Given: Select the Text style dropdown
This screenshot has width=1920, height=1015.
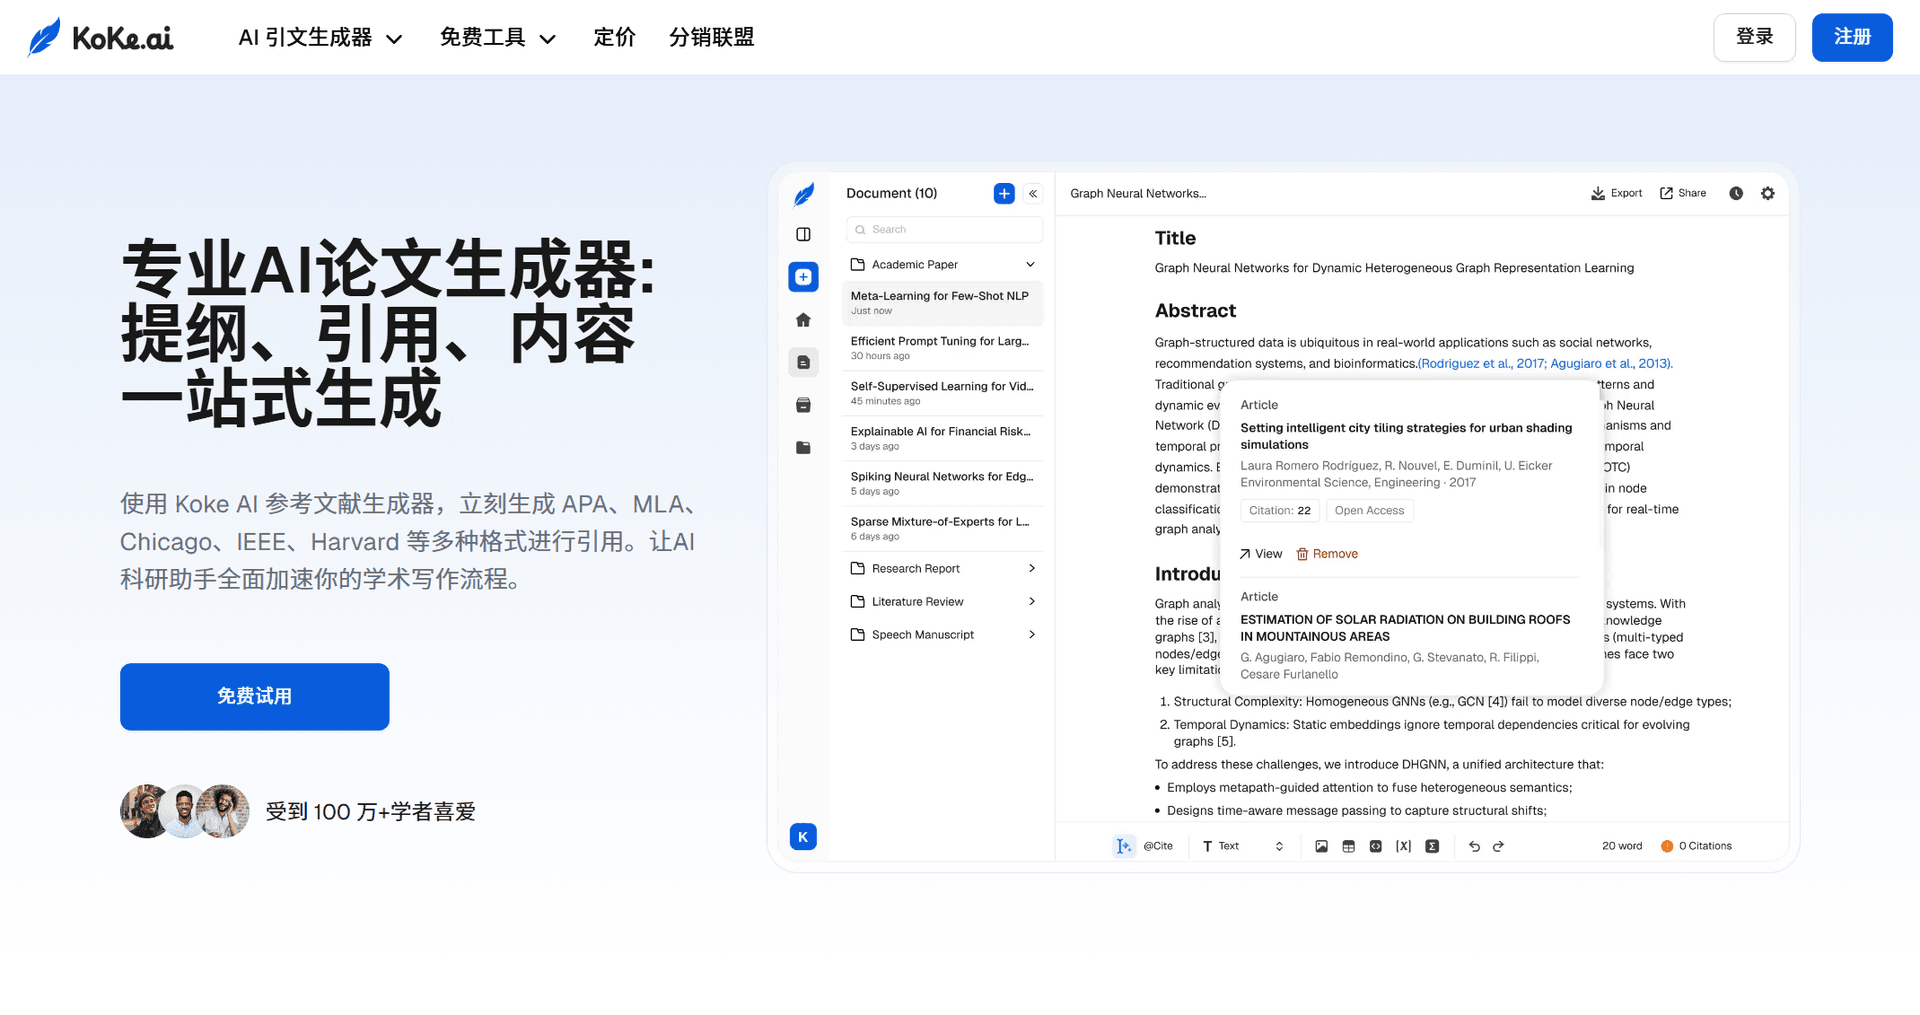Looking at the screenshot, I should tap(1242, 846).
